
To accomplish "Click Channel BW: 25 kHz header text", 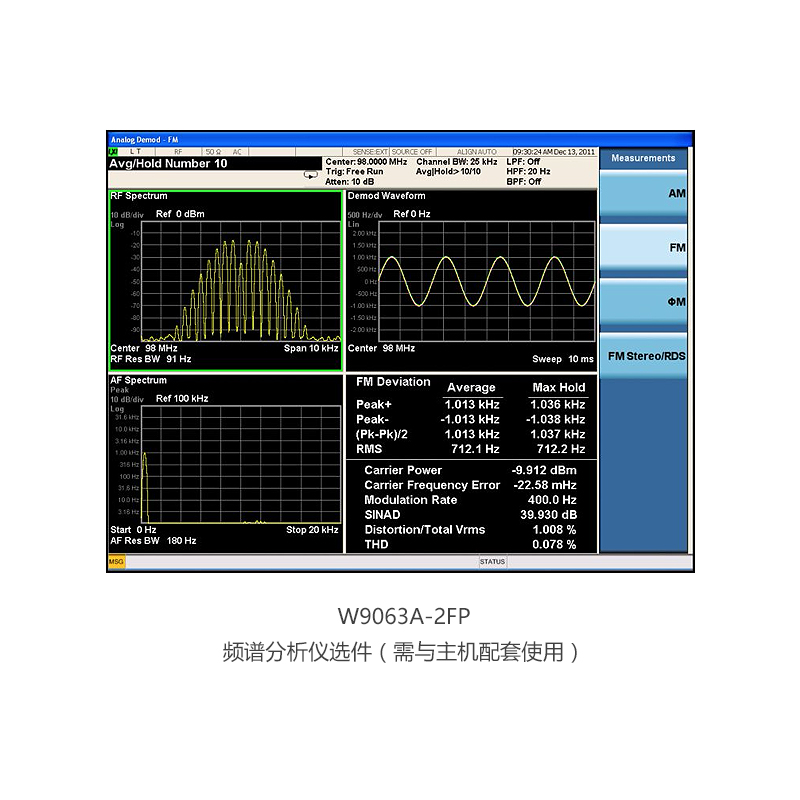I will 457,162.
